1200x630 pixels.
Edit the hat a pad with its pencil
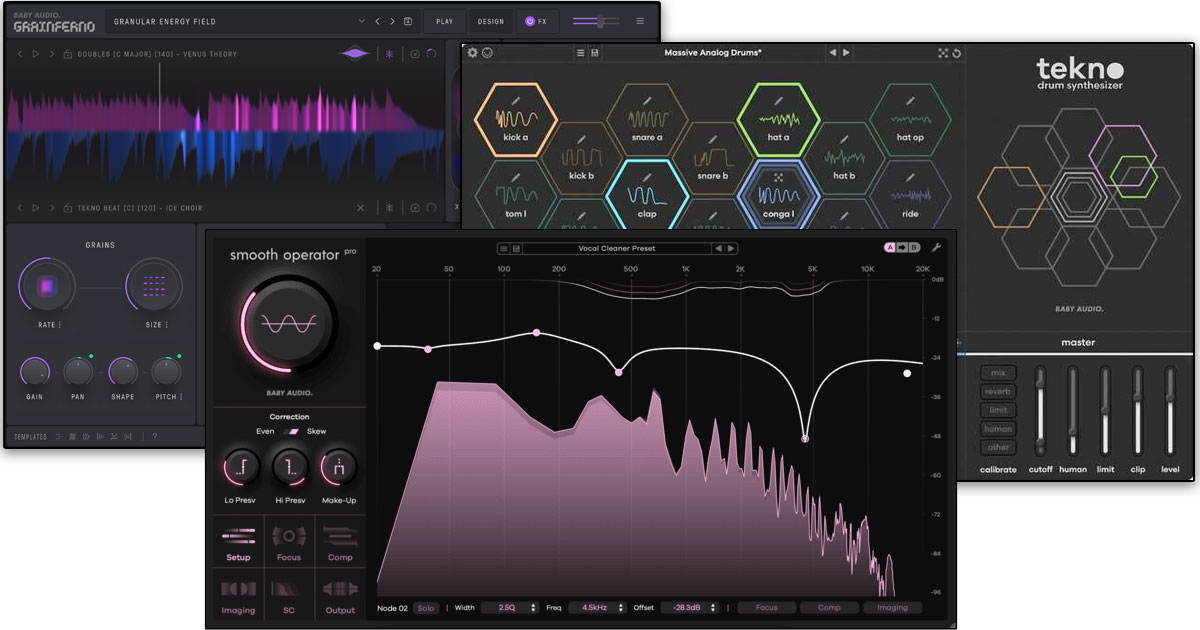pyautogui.click(x=777, y=100)
